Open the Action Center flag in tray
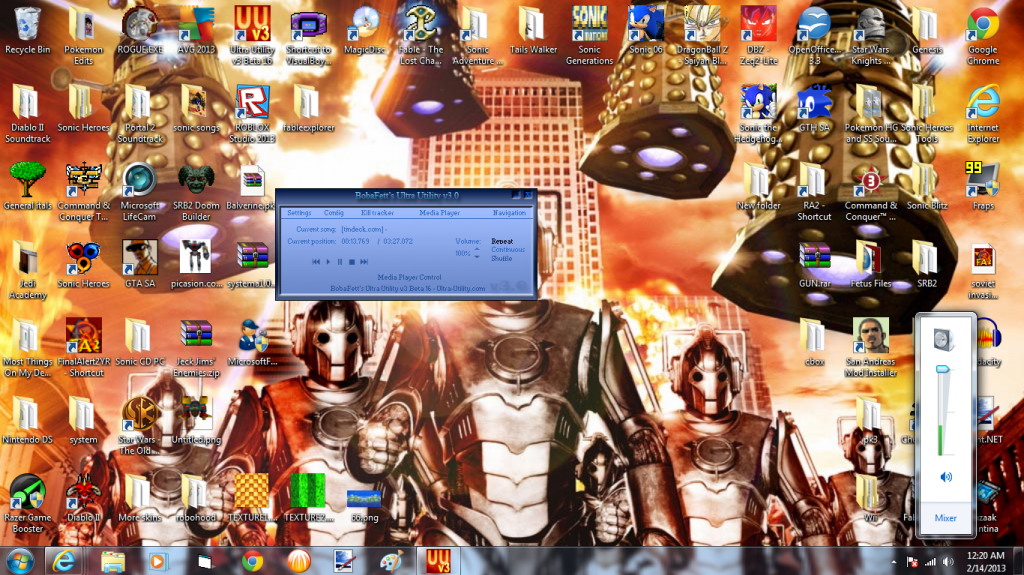1024x575 pixels. click(912, 562)
